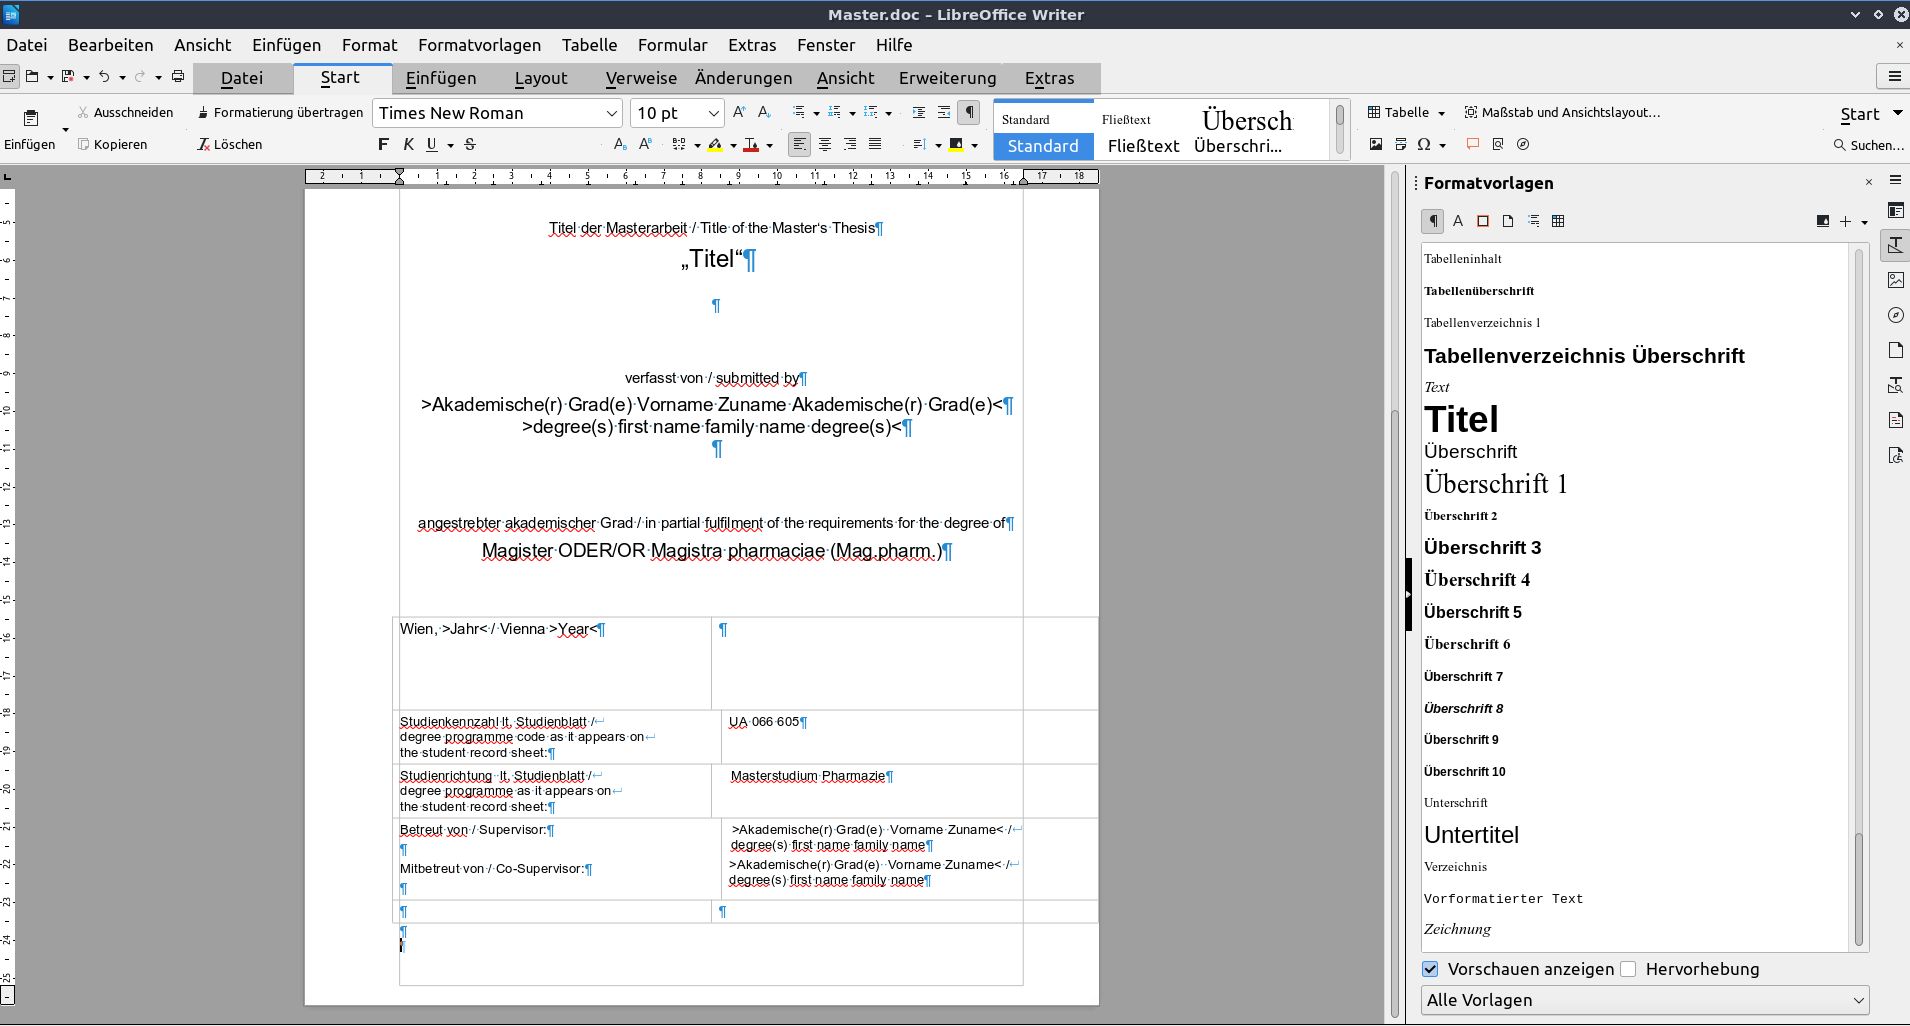Click the Ausschneiden button
The image size is (1910, 1026).
tap(125, 113)
